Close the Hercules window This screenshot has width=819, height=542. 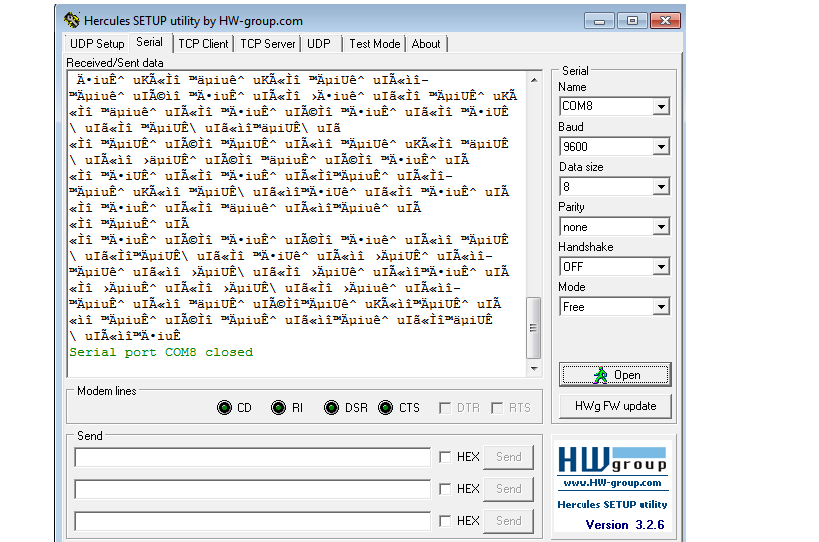(x=665, y=21)
